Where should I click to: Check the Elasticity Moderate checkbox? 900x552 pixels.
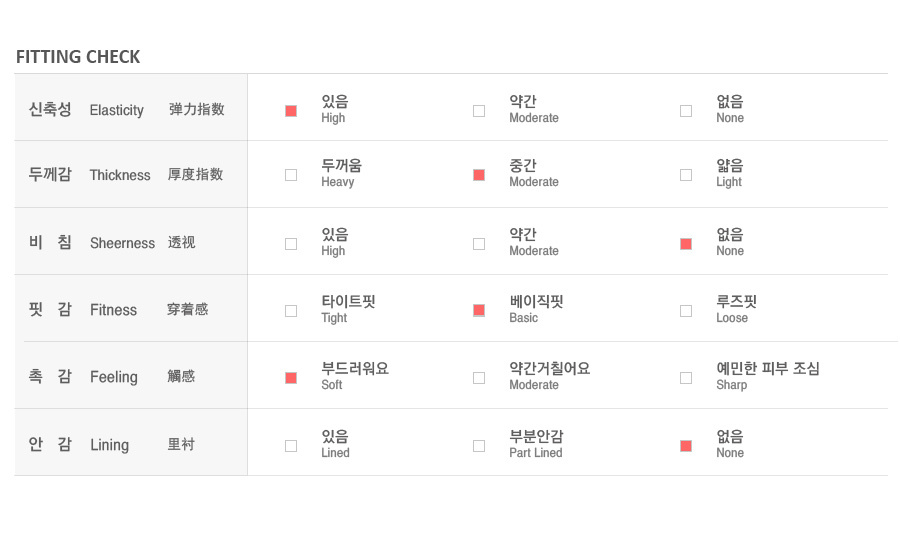coord(479,111)
